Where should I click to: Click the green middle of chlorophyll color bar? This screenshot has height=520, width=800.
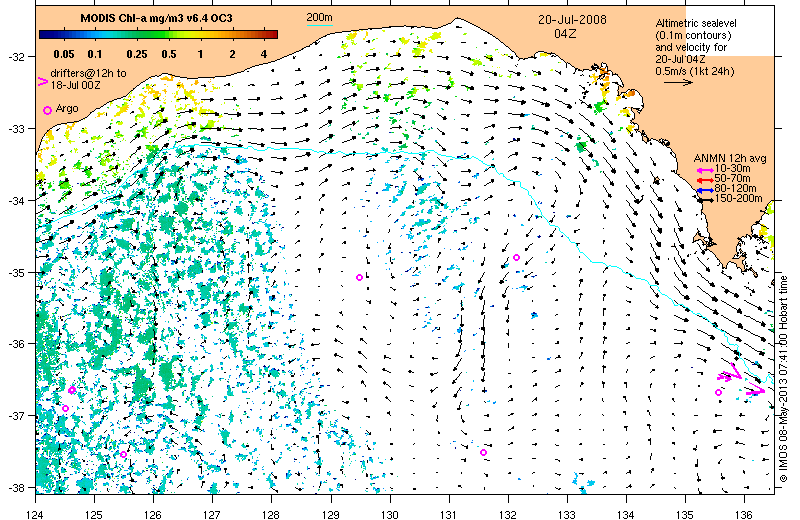158,35
